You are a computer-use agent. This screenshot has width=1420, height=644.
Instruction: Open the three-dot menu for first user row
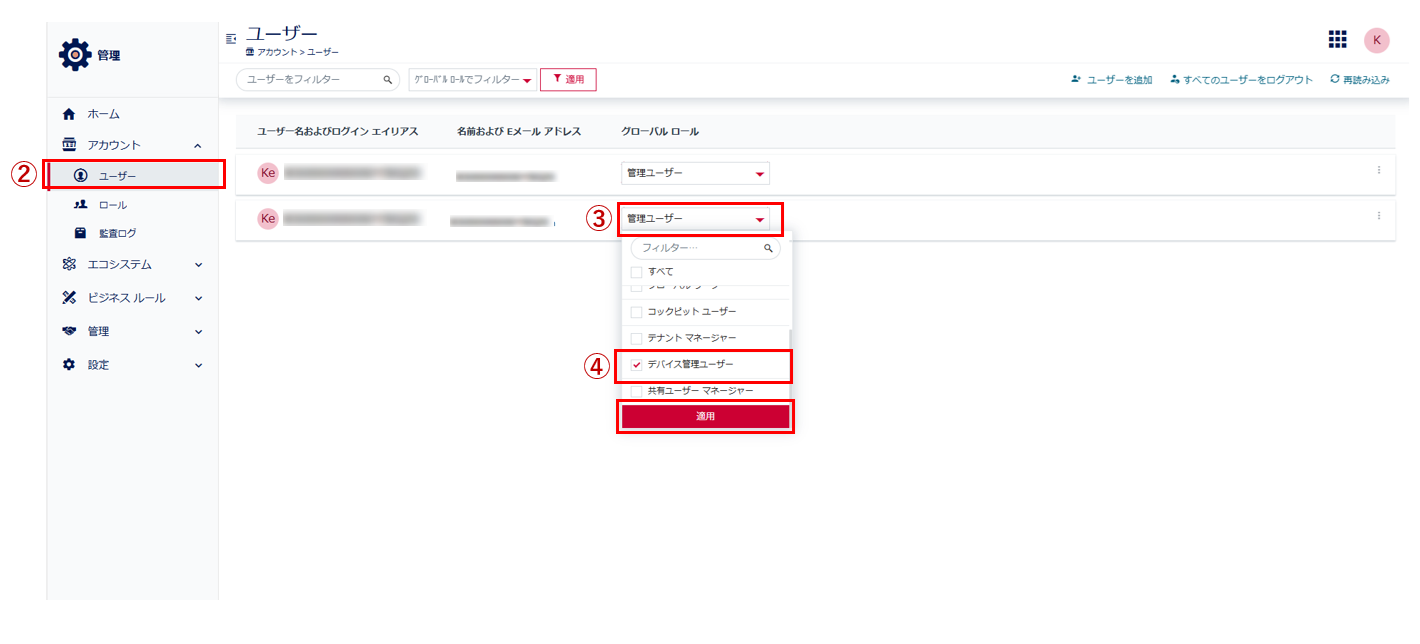tap(1378, 171)
